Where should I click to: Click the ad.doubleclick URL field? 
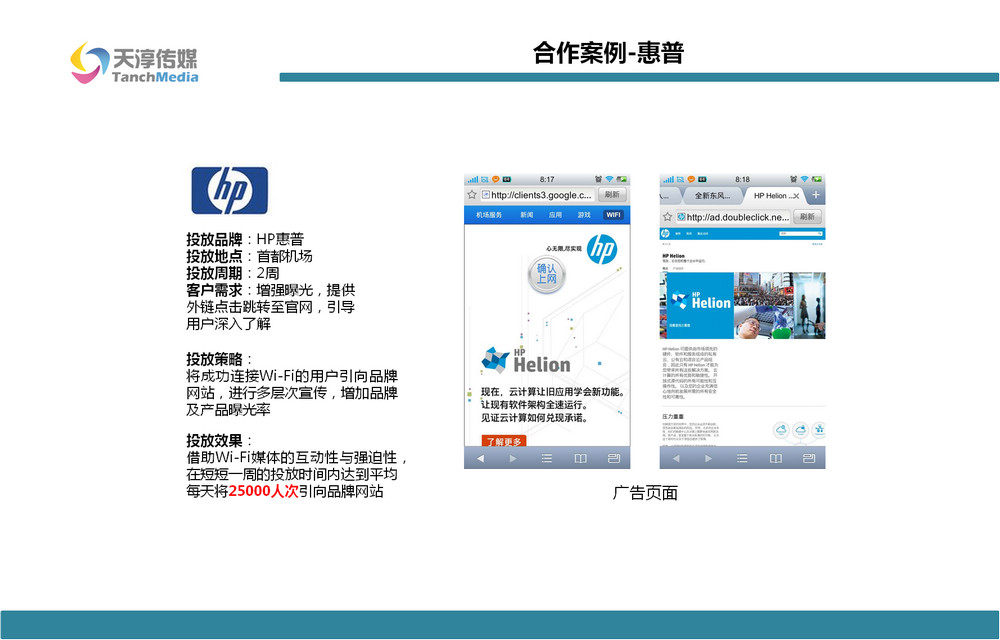[733, 217]
